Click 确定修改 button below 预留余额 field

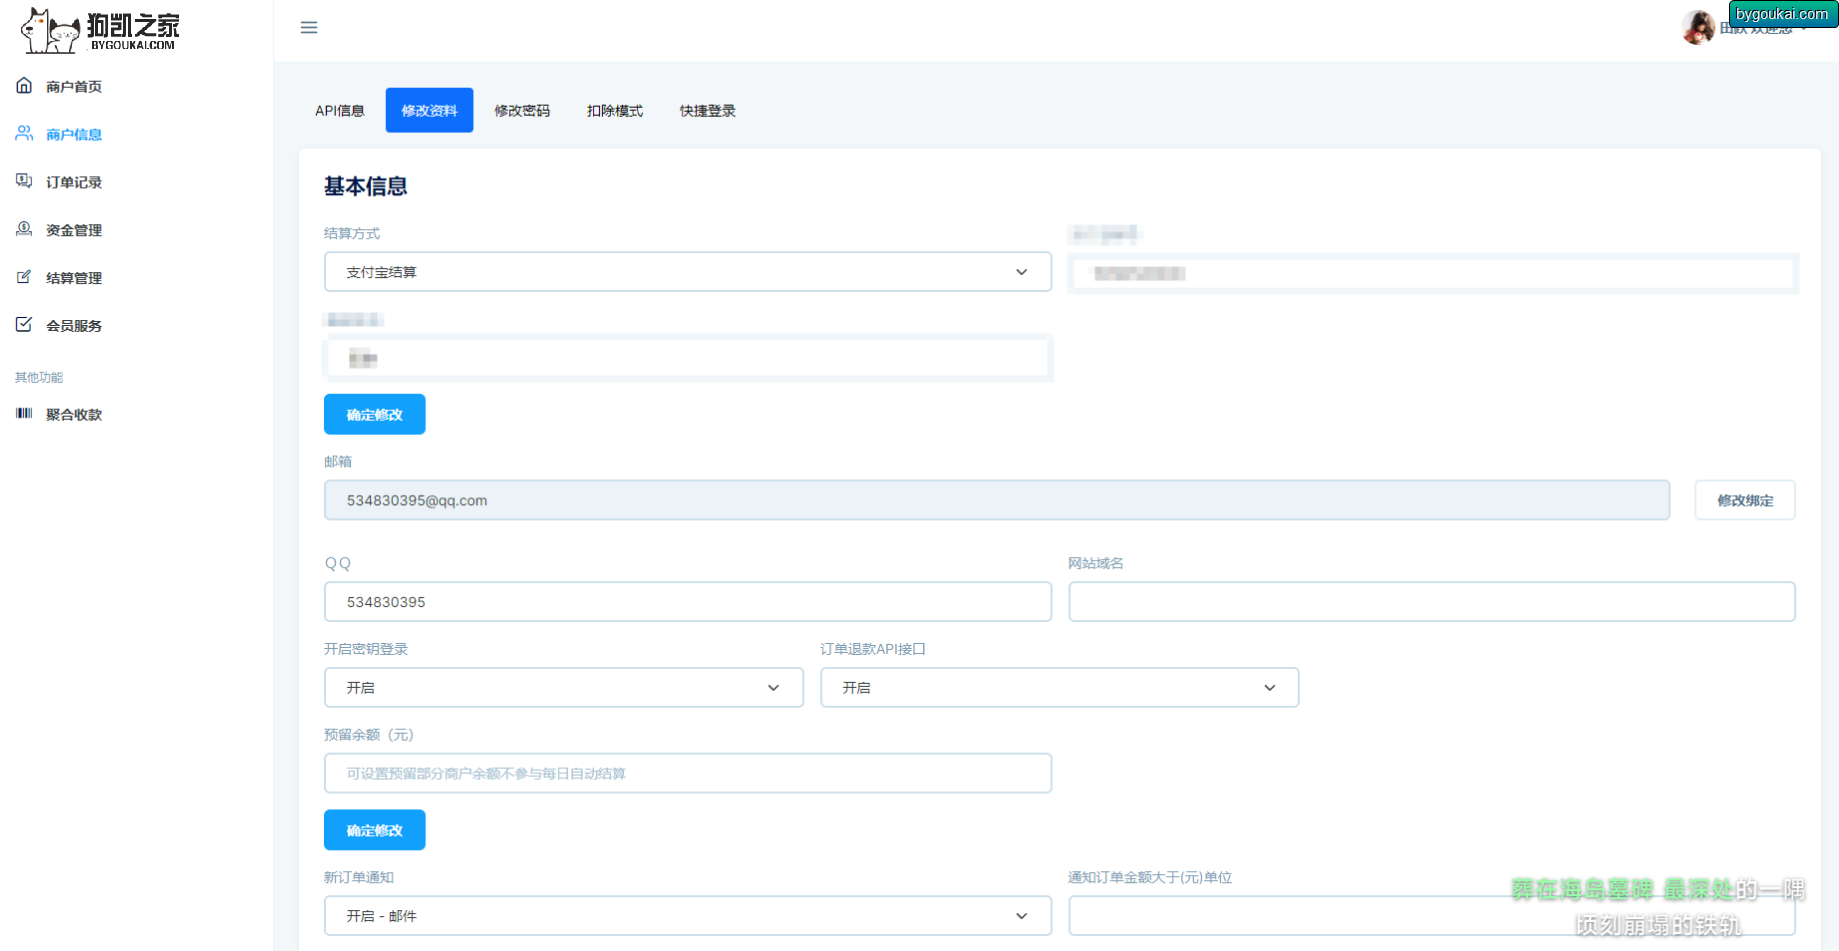(374, 831)
